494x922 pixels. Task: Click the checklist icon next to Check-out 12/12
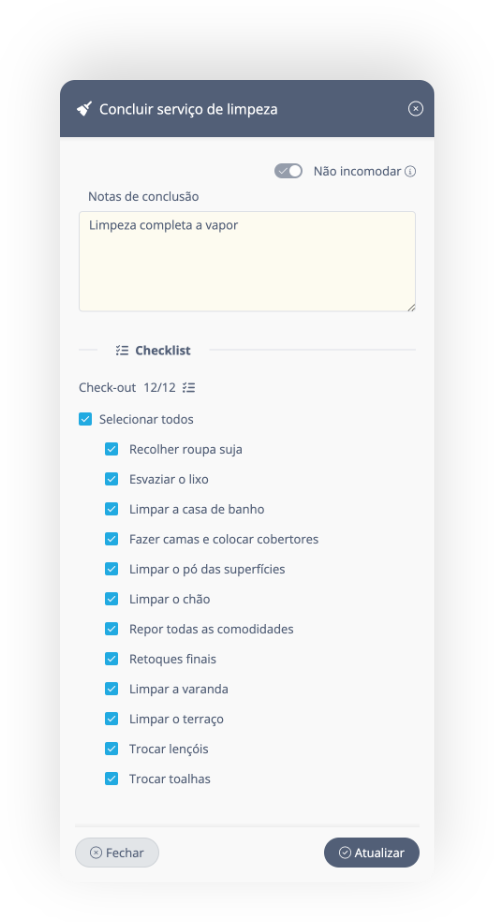(189, 387)
